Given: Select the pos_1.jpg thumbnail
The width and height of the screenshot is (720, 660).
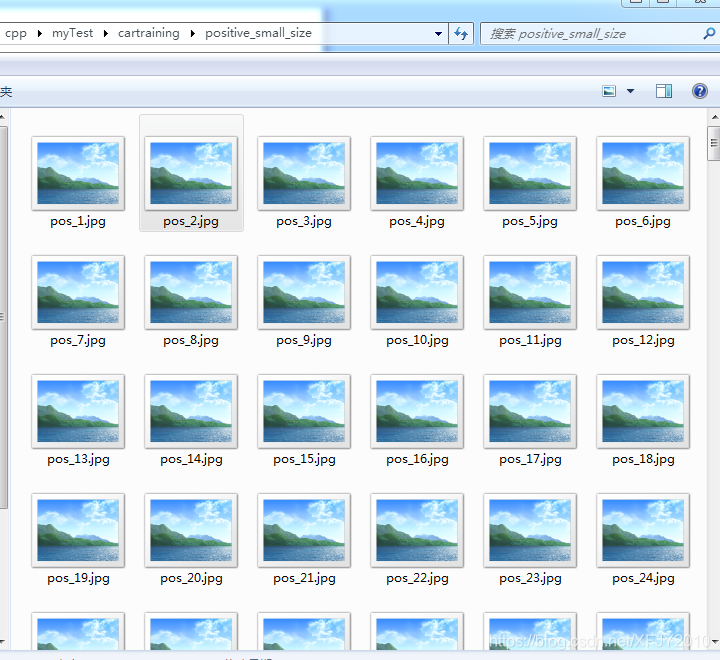Looking at the screenshot, I should coord(78,173).
